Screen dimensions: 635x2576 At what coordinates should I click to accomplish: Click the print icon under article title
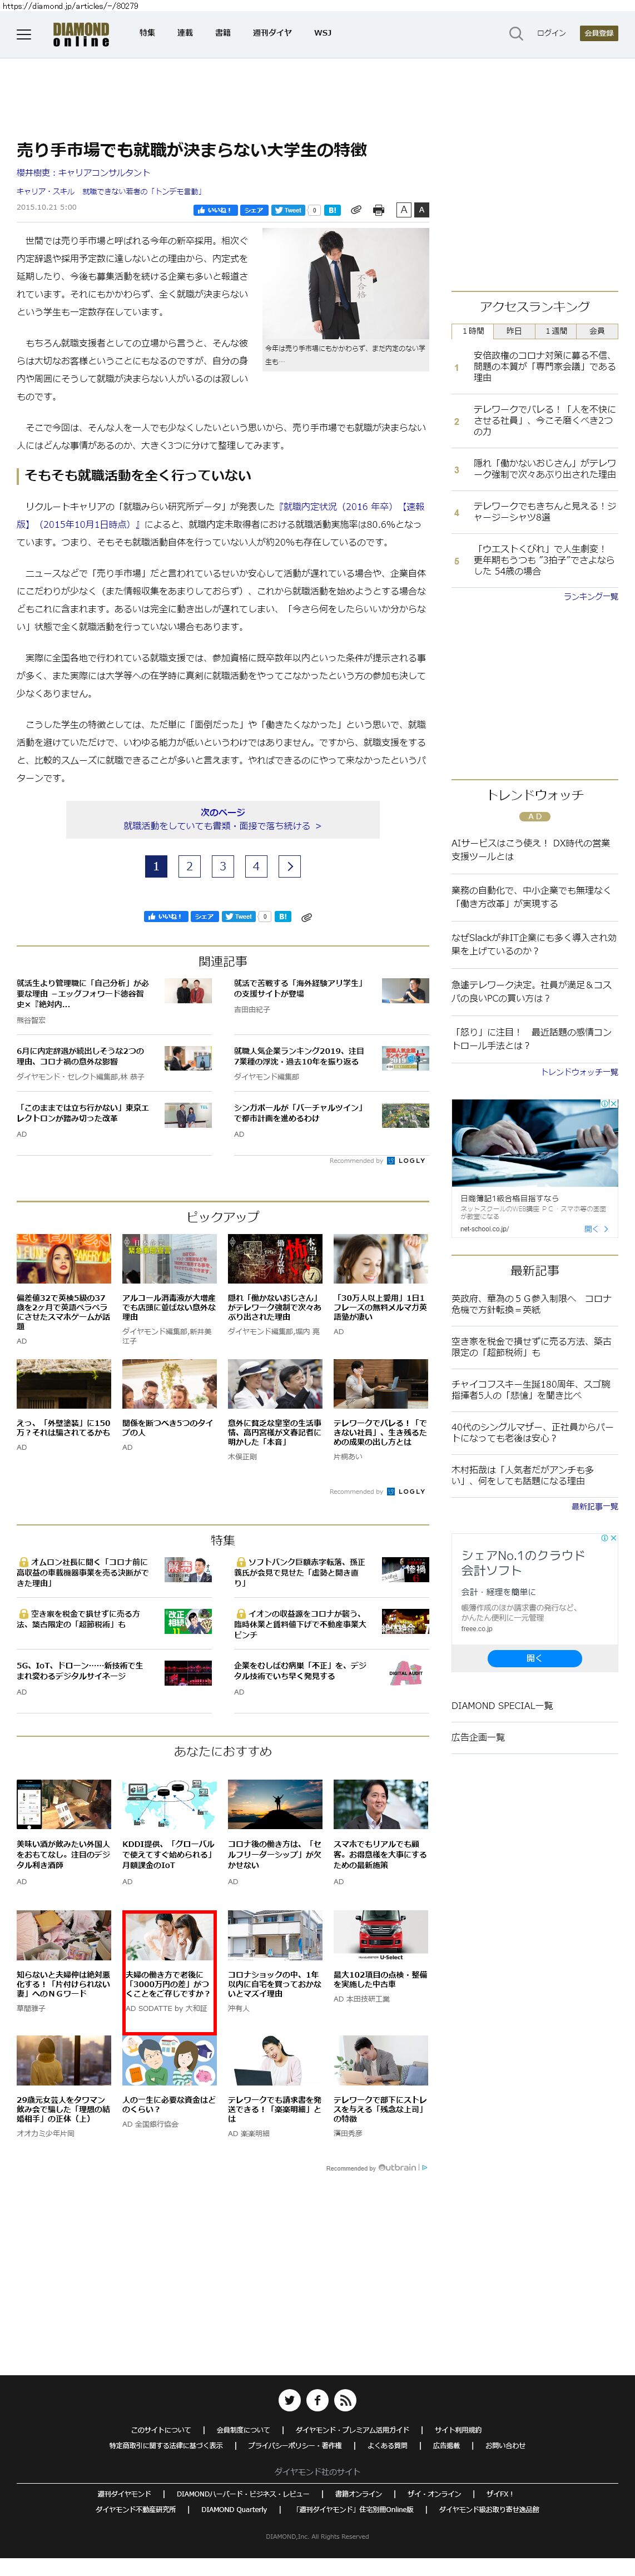(x=378, y=210)
